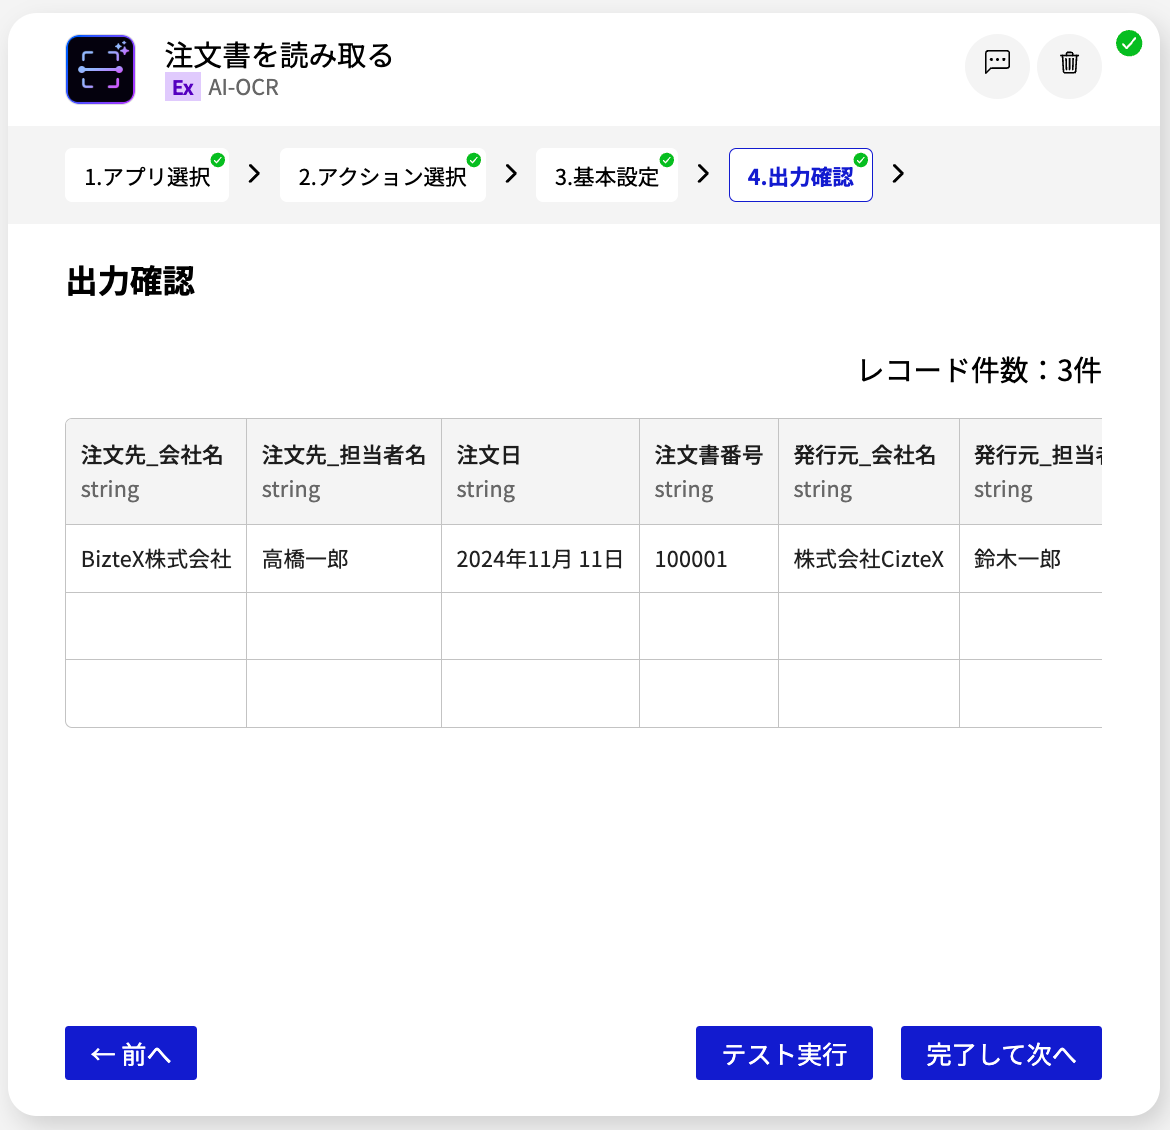Click chevron after 4.出力確認
The height and width of the screenshot is (1130, 1170).
point(898,174)
